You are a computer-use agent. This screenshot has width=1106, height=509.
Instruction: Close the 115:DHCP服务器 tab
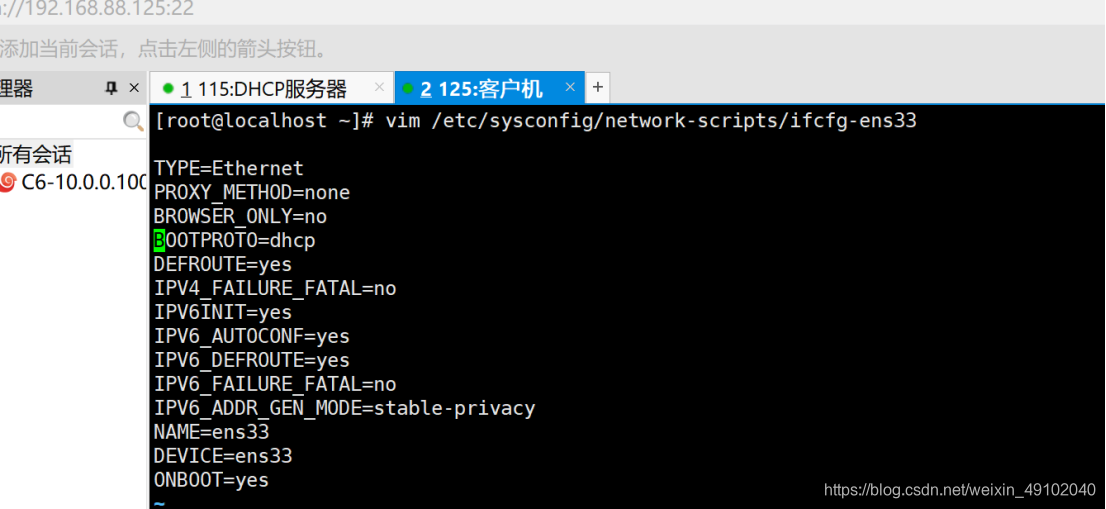click(379, 87)
